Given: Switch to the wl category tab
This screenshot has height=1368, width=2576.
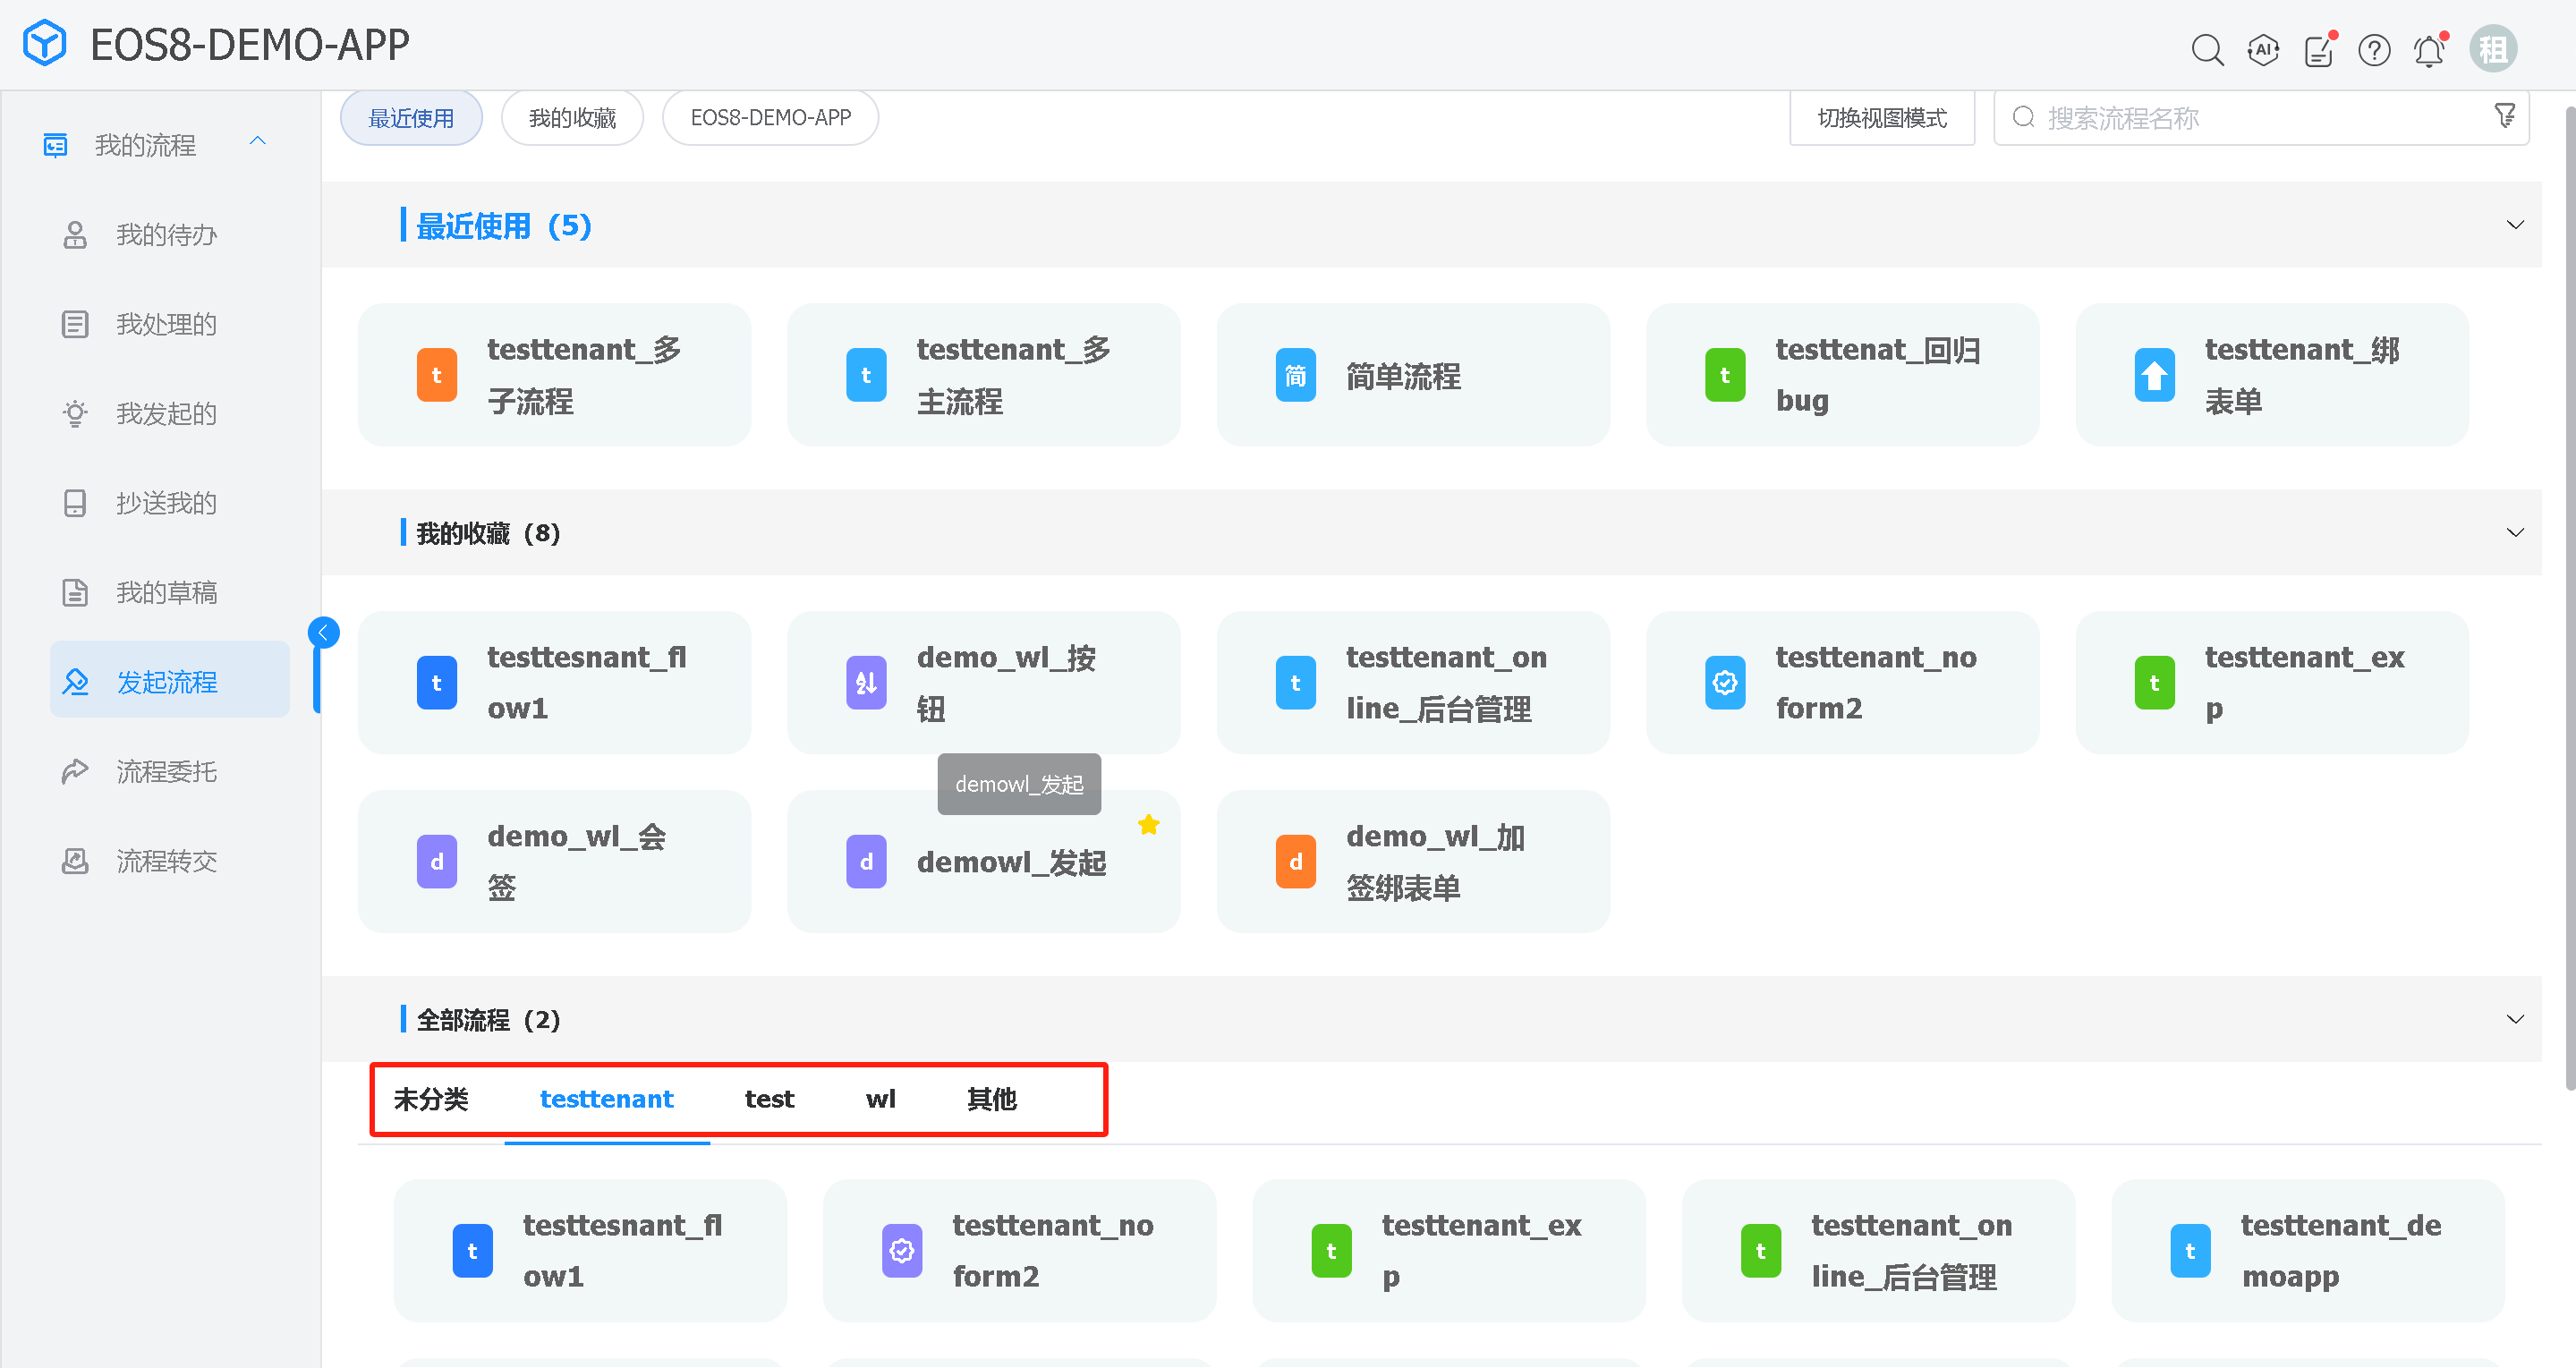Looking at the screenshot, I should pos(880,1099).
